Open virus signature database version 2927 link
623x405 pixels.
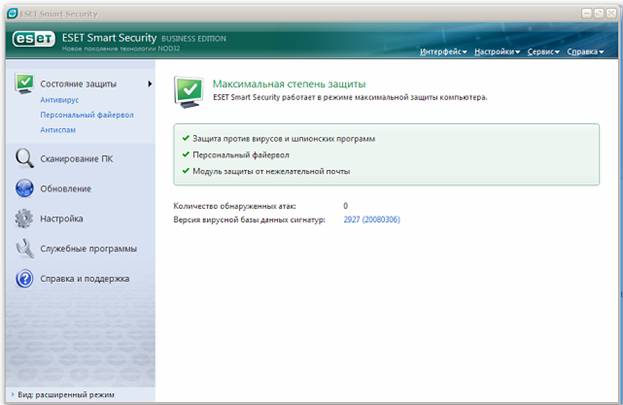tap(371, 219)
